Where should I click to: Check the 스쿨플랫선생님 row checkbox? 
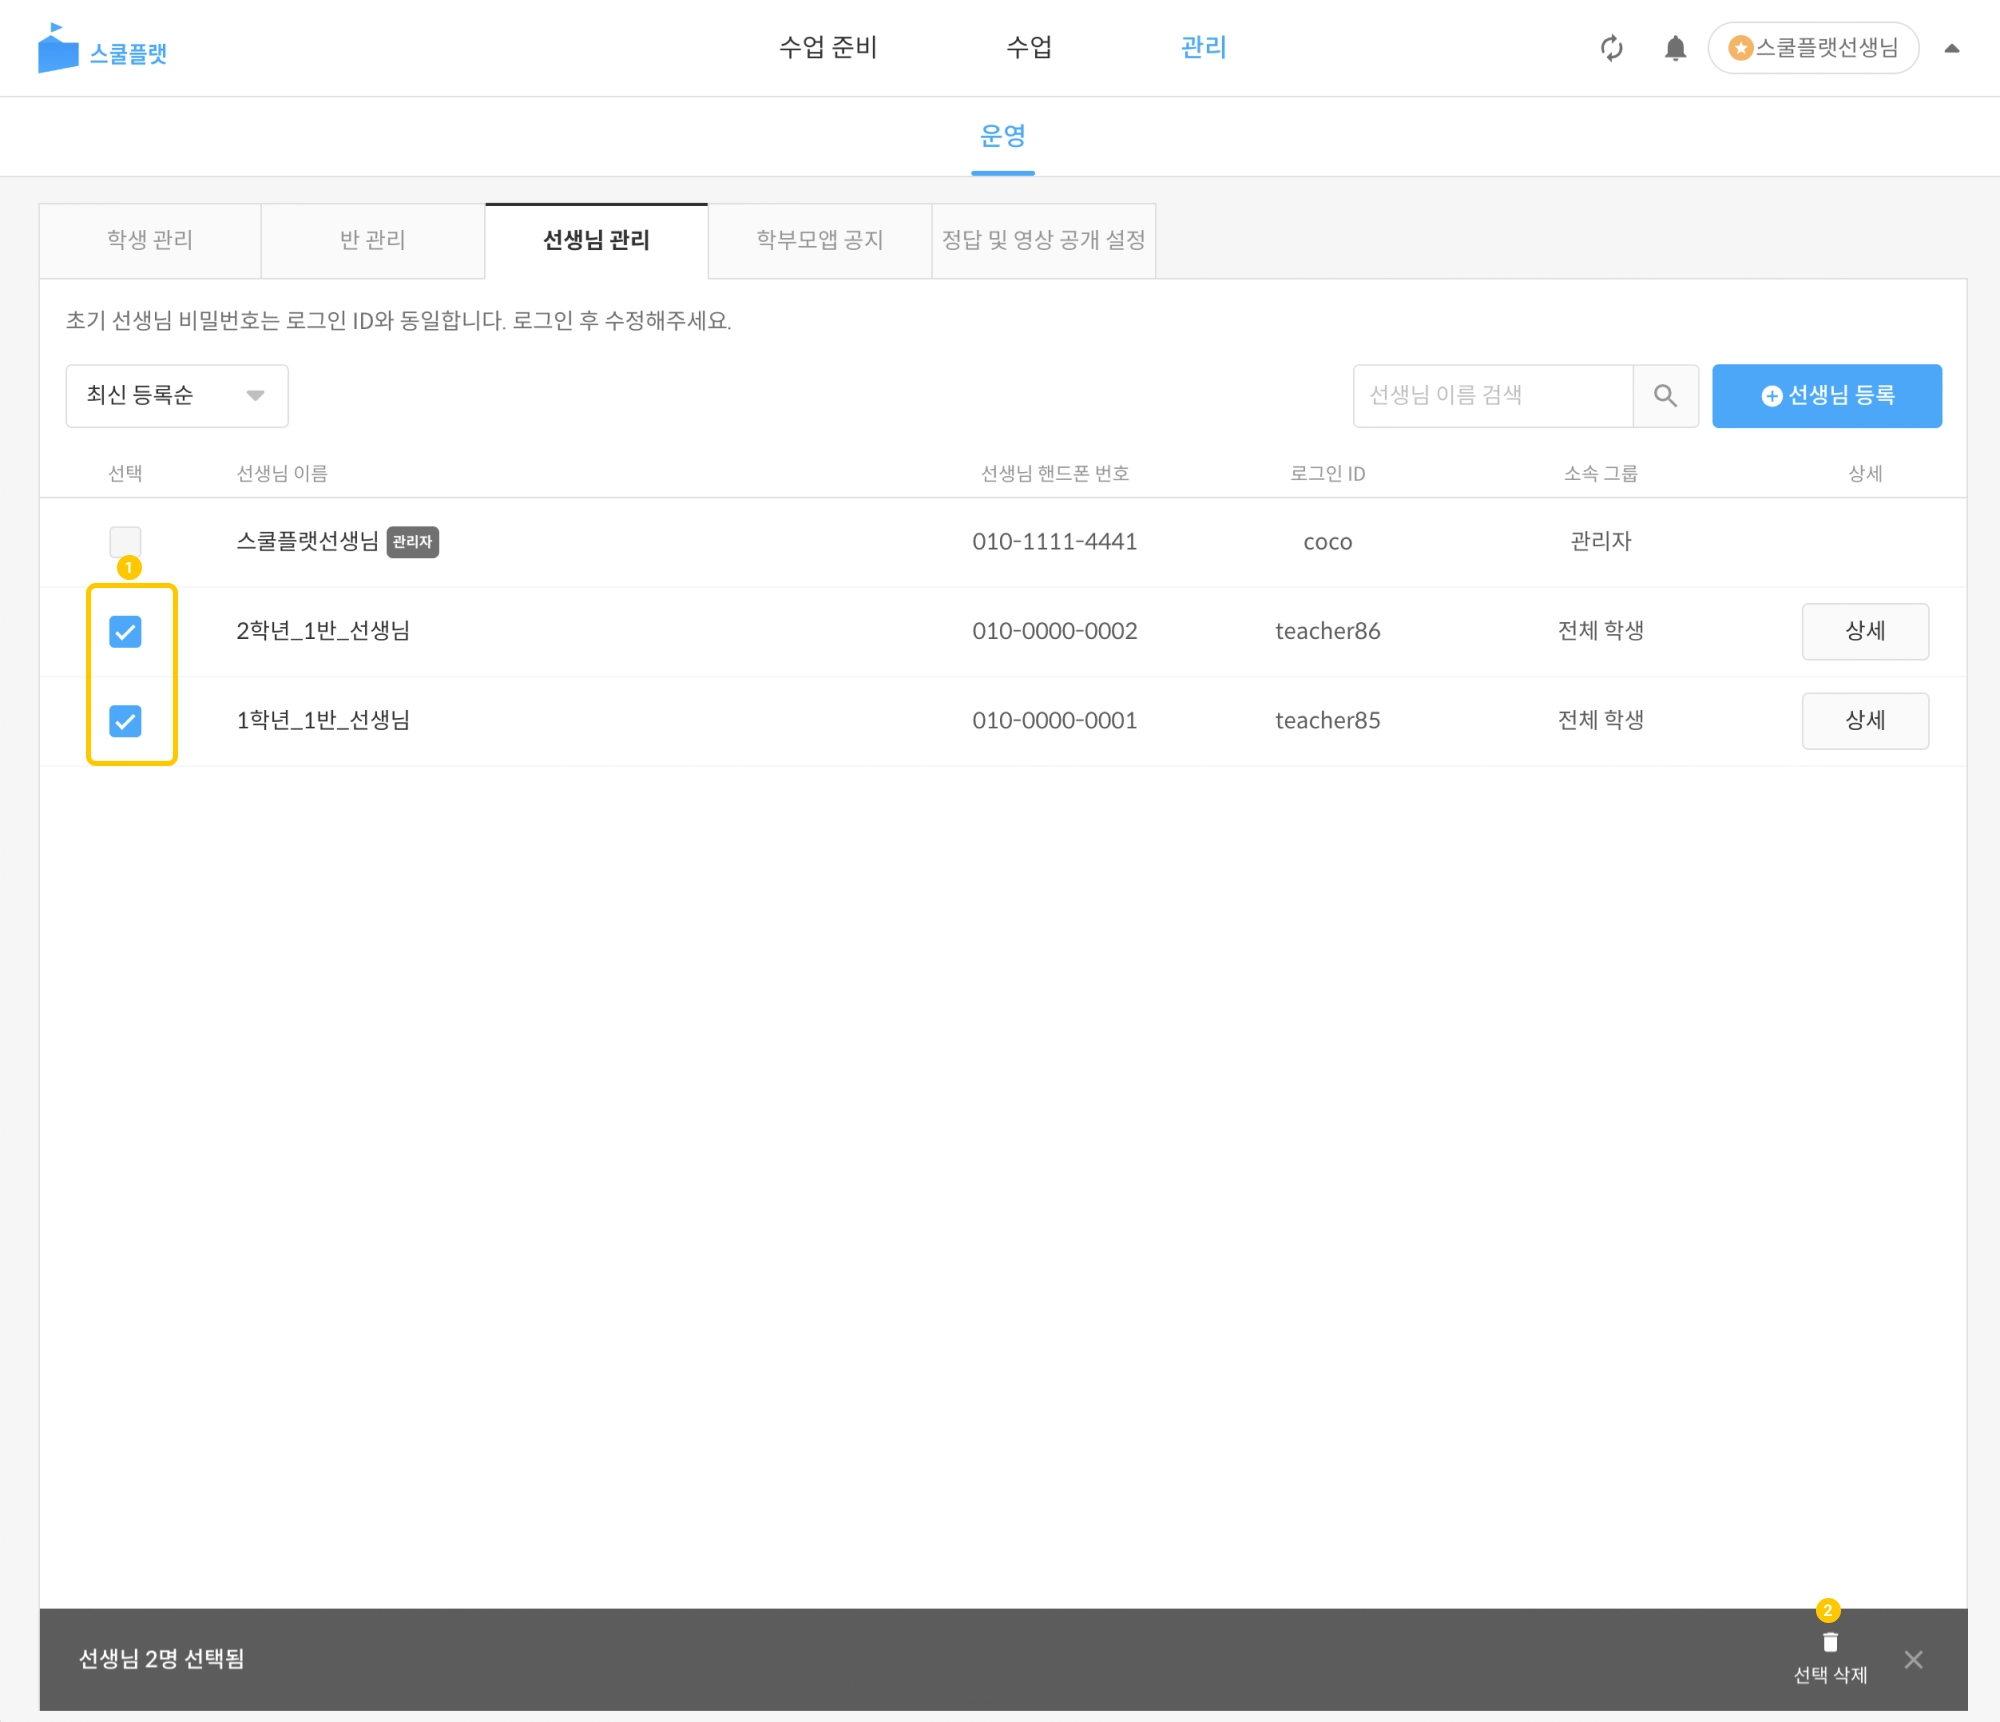point(125,542)
